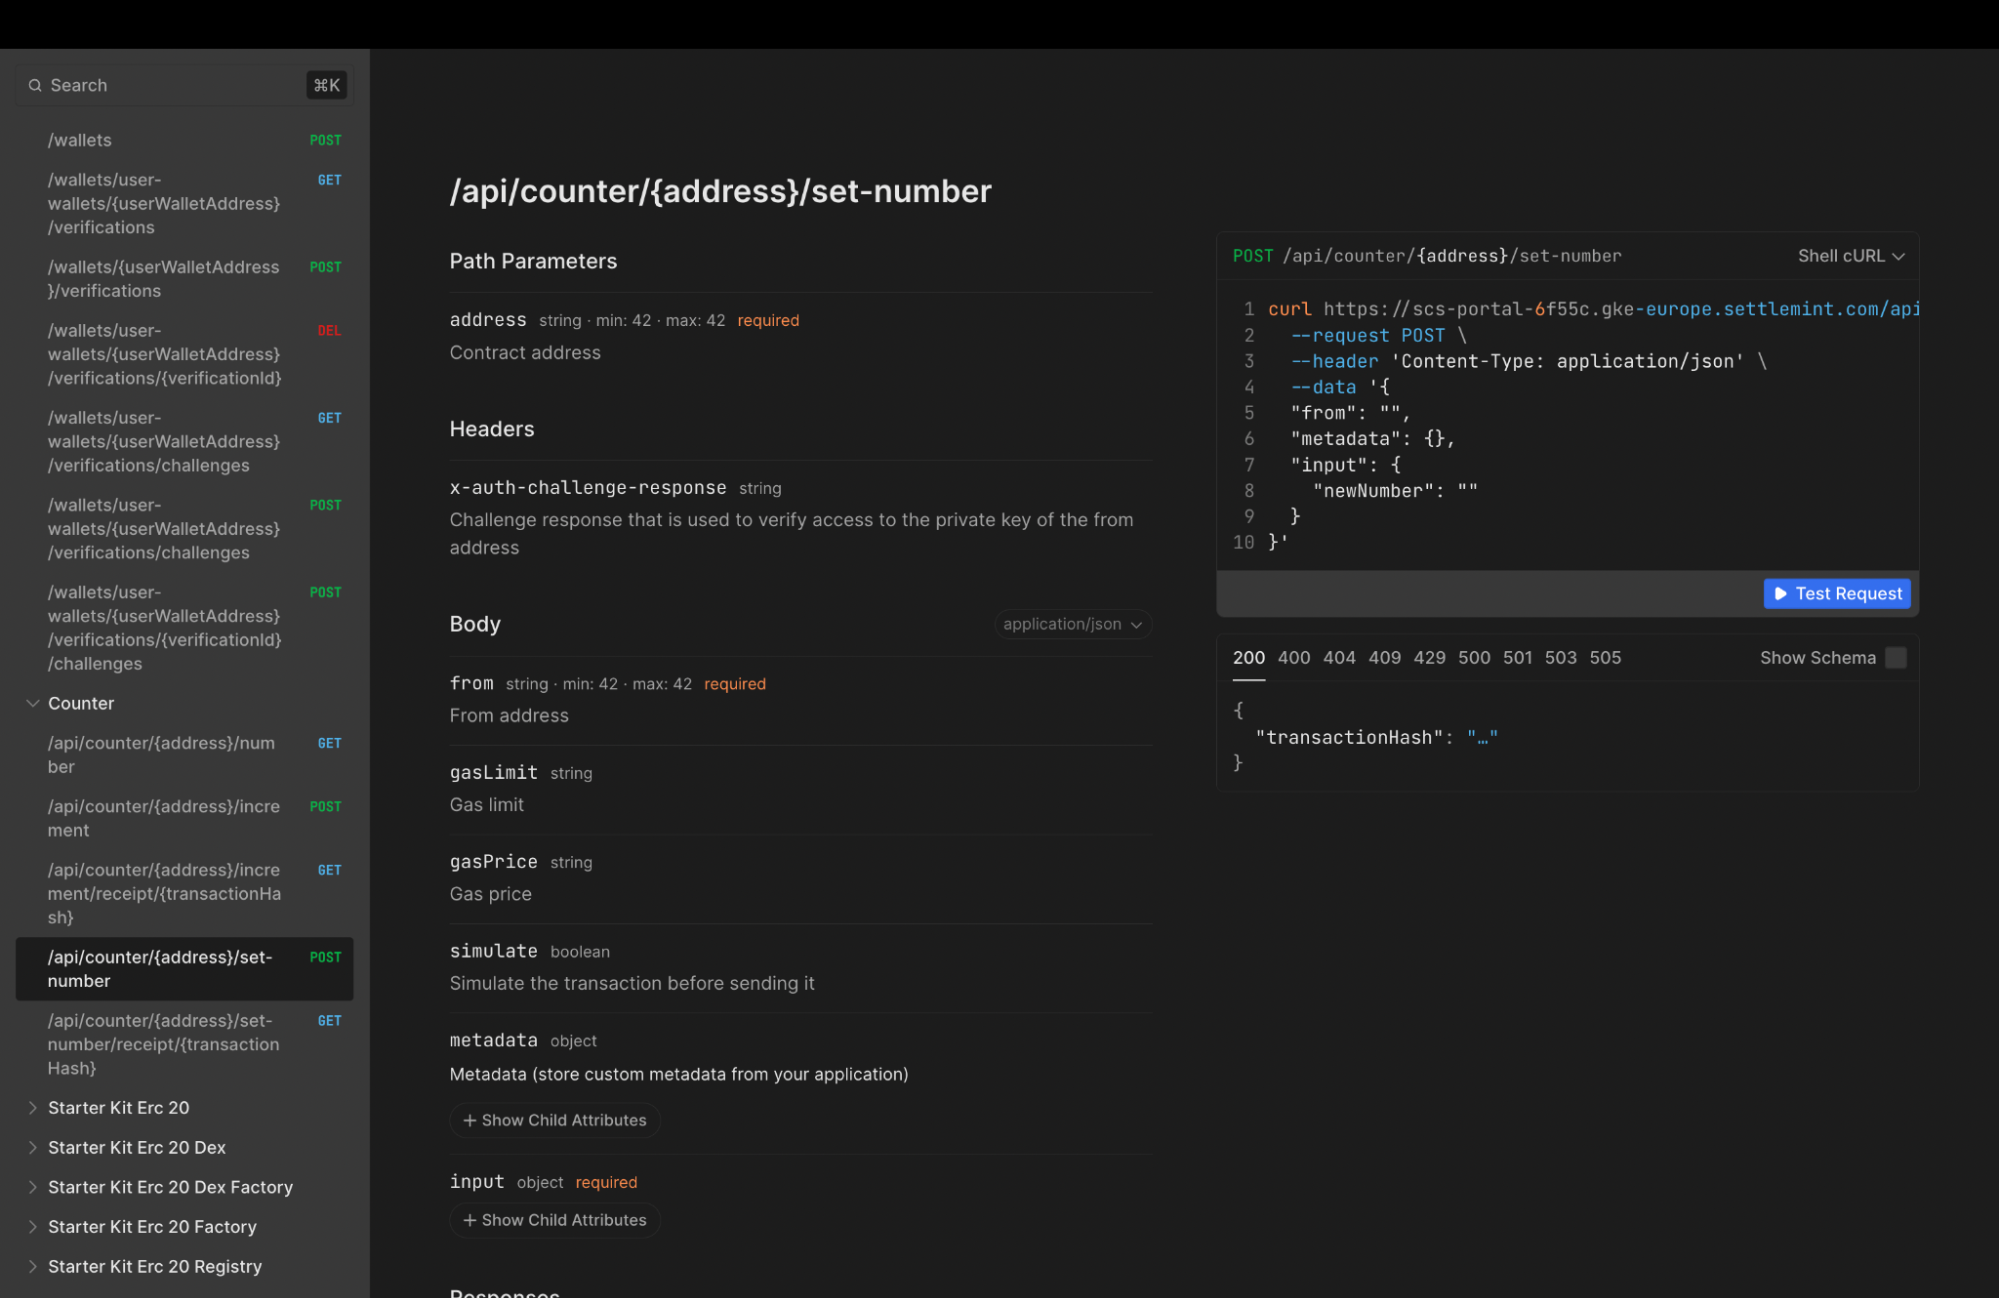Select the 503 response tab
This screenshot has width=1999, height=1299.
point(1560,658)
